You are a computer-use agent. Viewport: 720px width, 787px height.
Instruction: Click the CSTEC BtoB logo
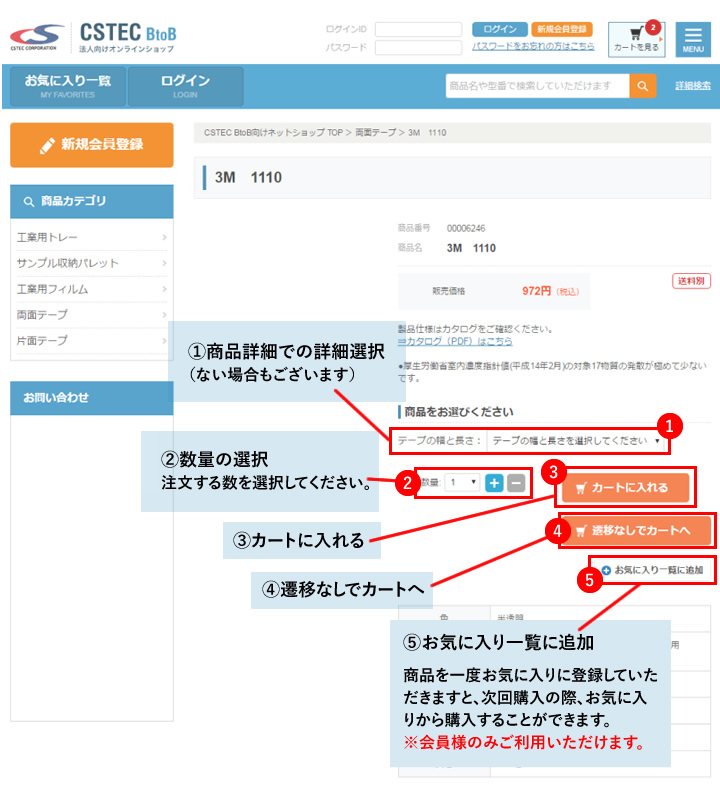(93, 37)
